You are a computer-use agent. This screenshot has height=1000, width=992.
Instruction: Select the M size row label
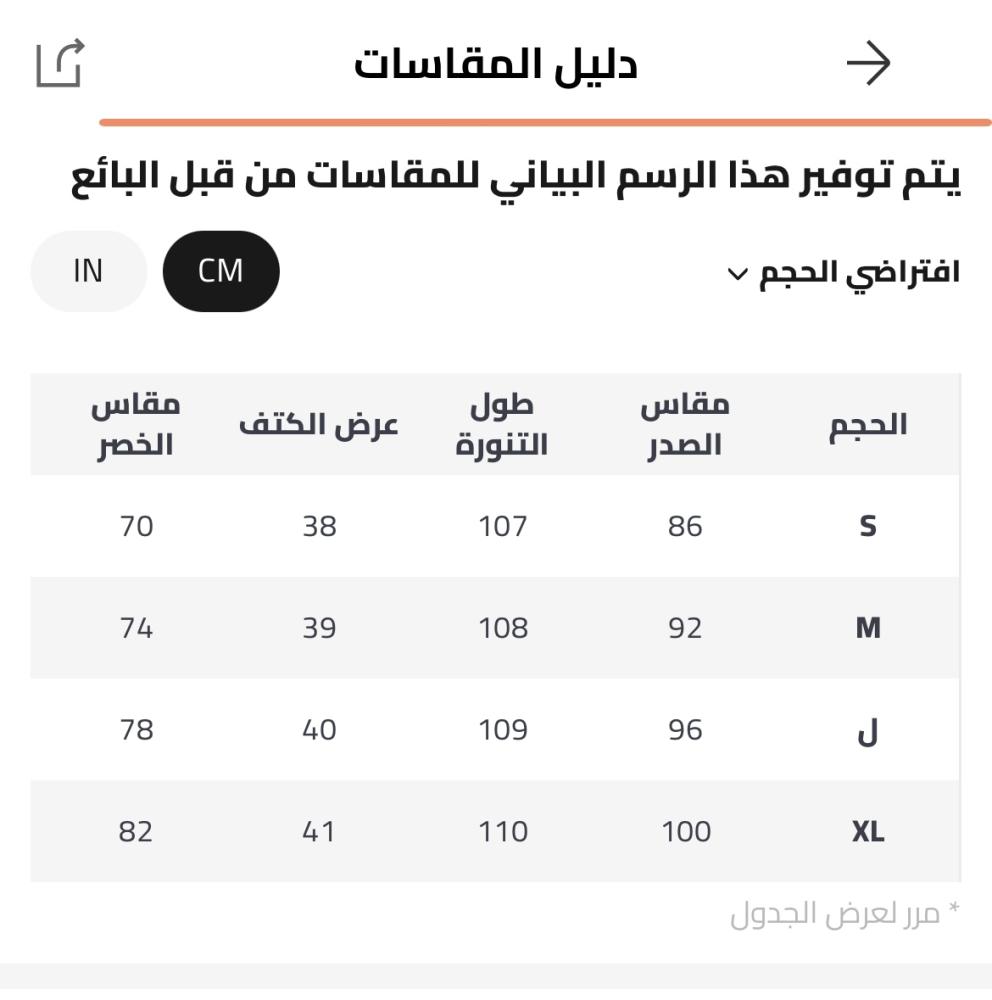point(867,628)
